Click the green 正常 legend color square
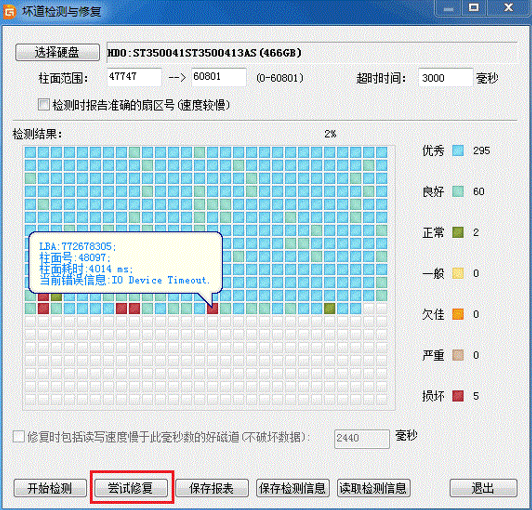The width and height of the screenshot is (532, 510). pos(458,232)
